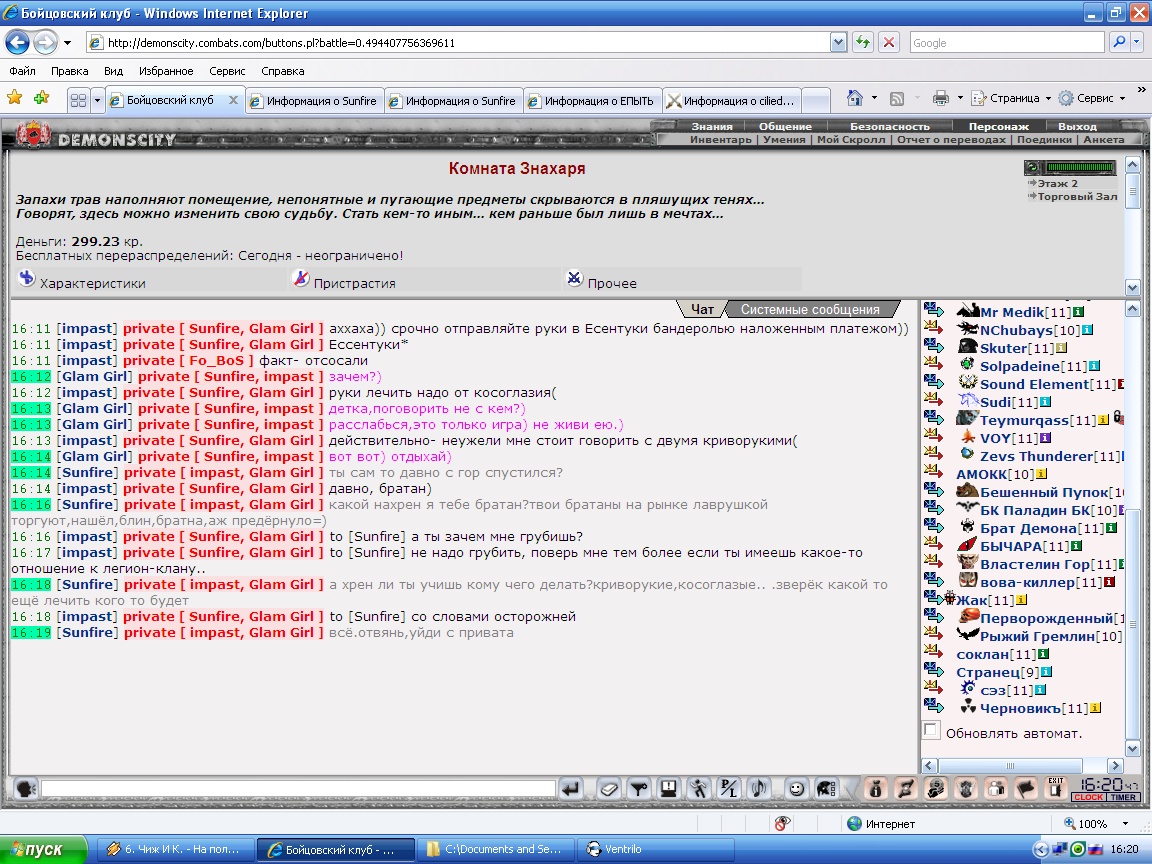The image size is (1152, 864).
Task: Click the printer icon in IE toolbar
Action: click(x=940, y=98)
